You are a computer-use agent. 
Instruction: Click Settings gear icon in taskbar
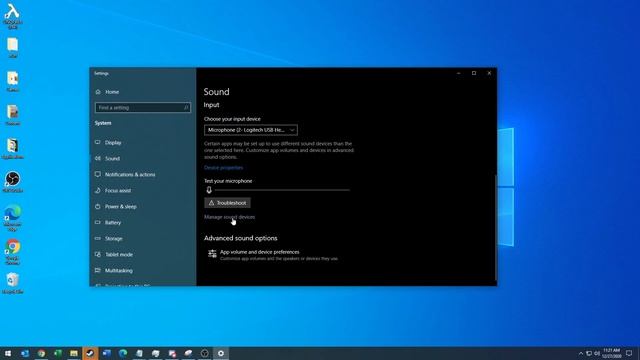[221, 353]
